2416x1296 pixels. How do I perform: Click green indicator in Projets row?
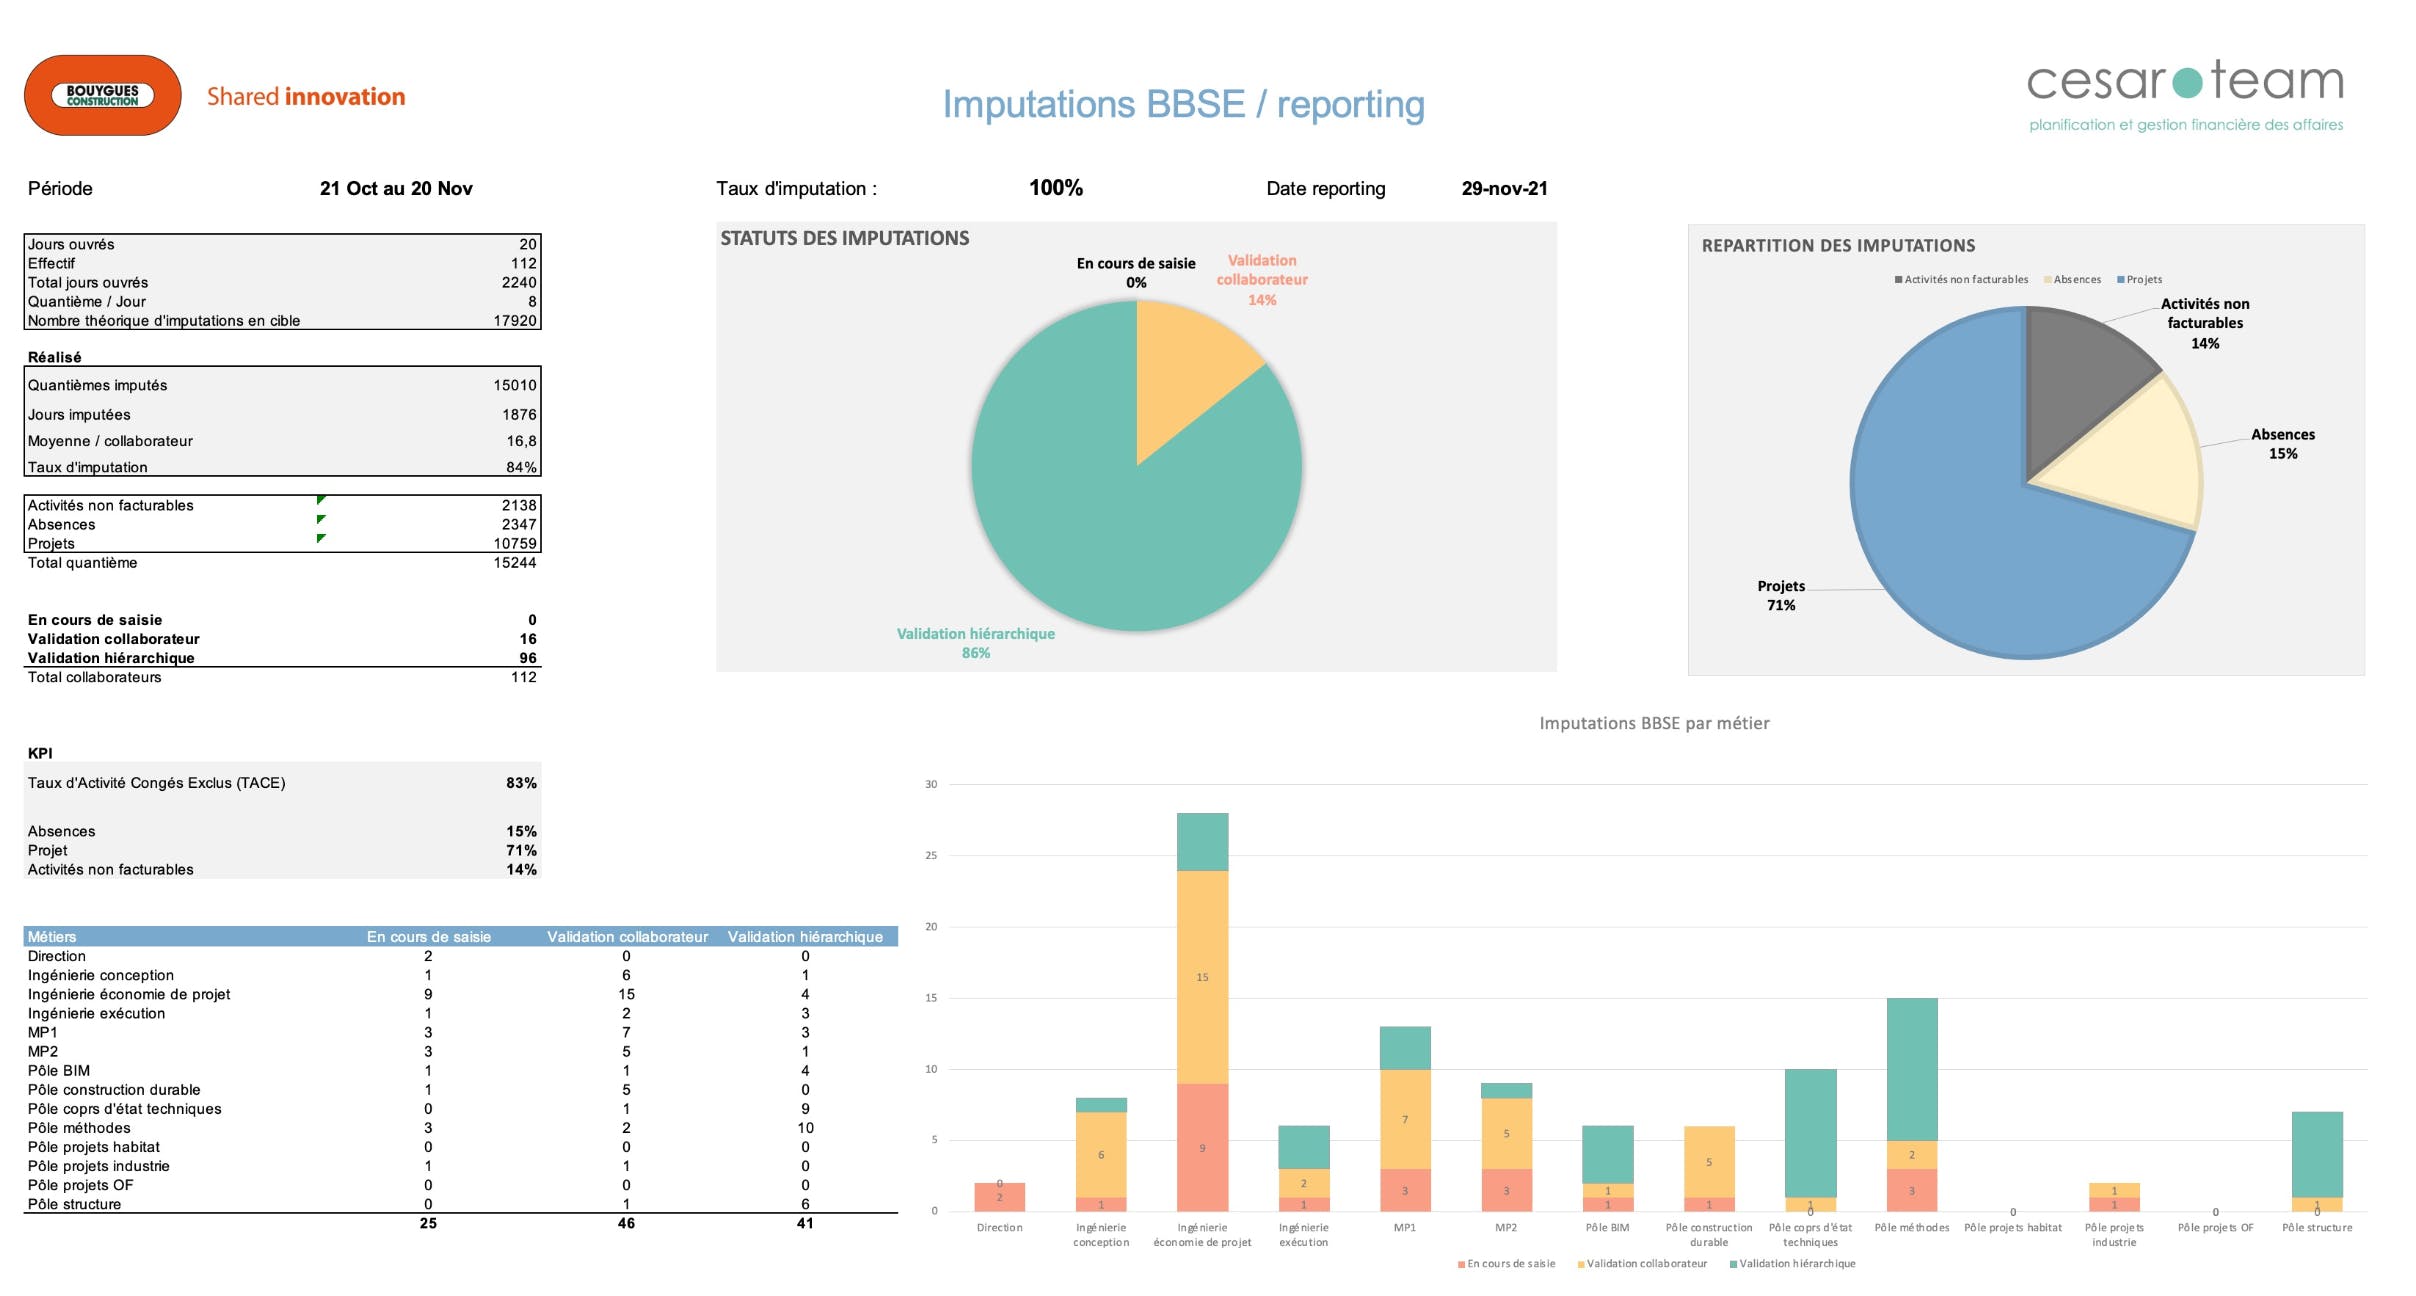click(321, 538)
